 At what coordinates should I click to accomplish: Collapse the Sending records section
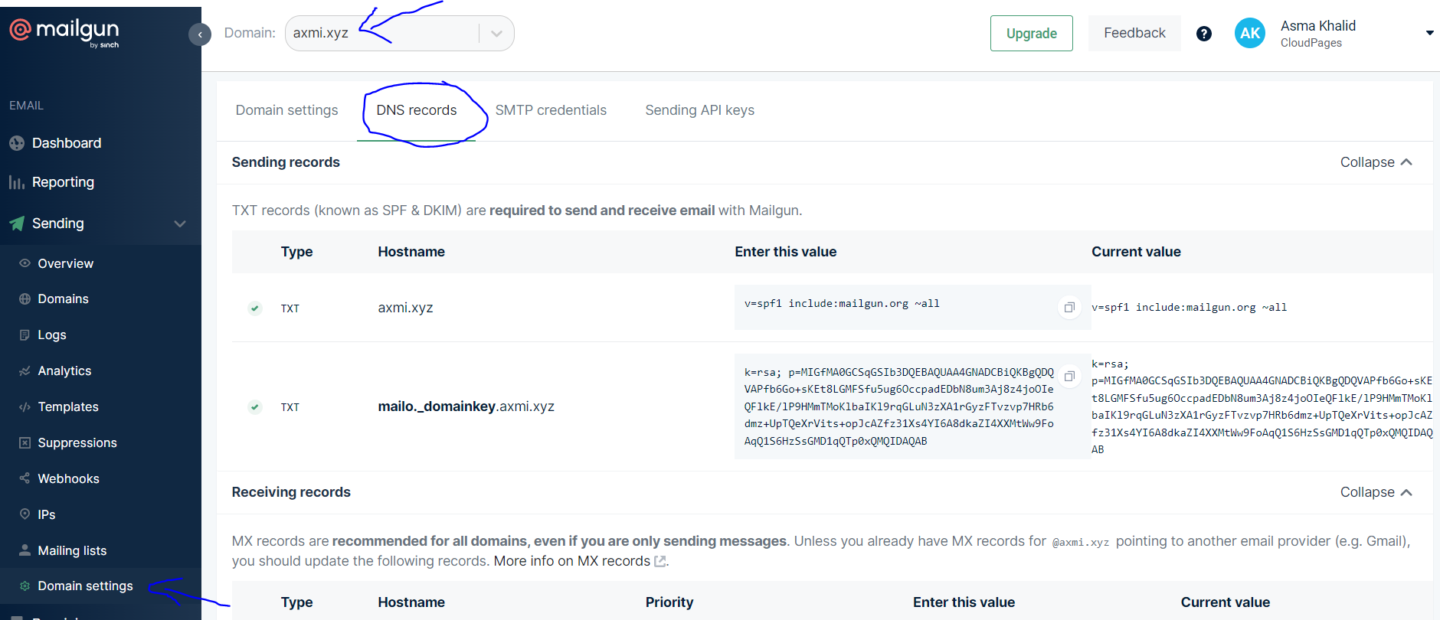[x=1377, y=161]
